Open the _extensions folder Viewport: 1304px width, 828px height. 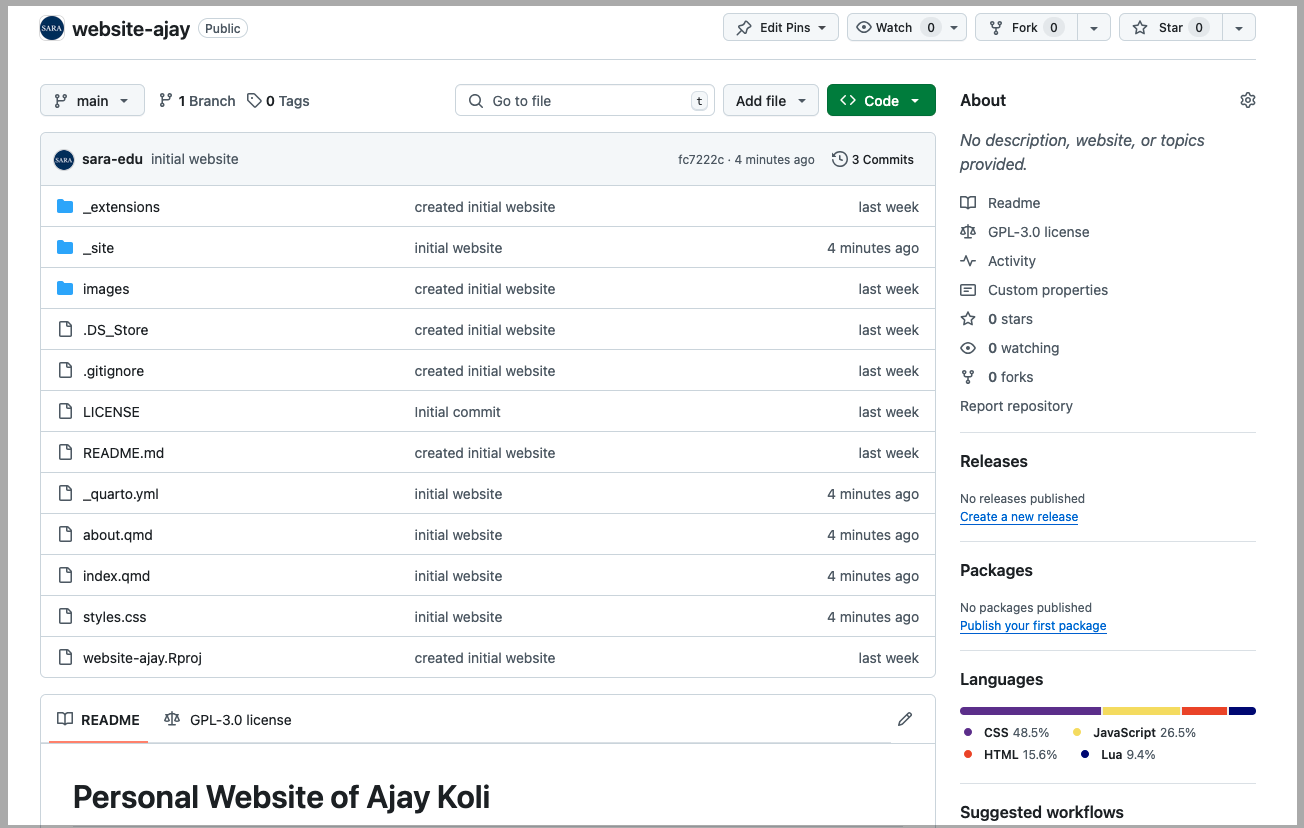coord(121,207)
